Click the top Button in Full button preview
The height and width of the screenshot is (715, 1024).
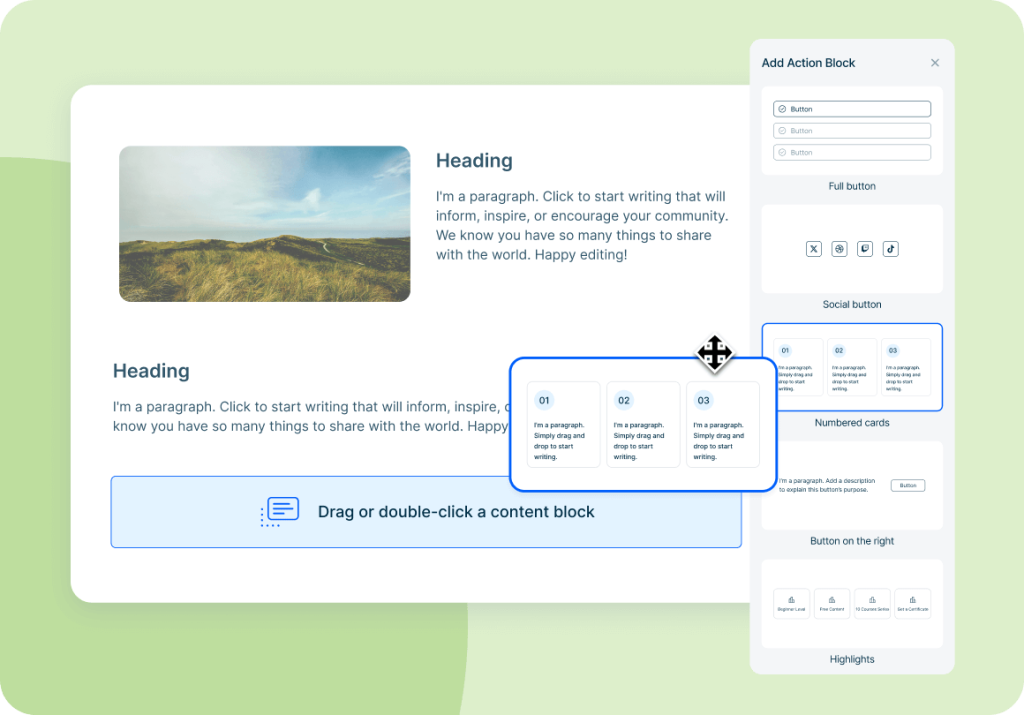852,109
